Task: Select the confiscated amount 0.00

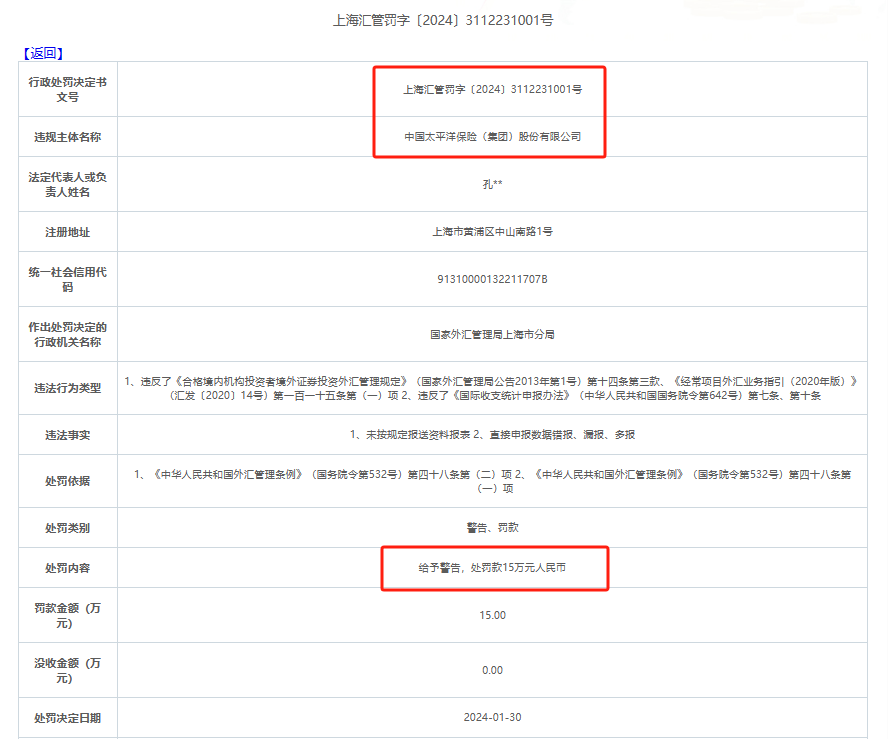Action: point(492,670)
